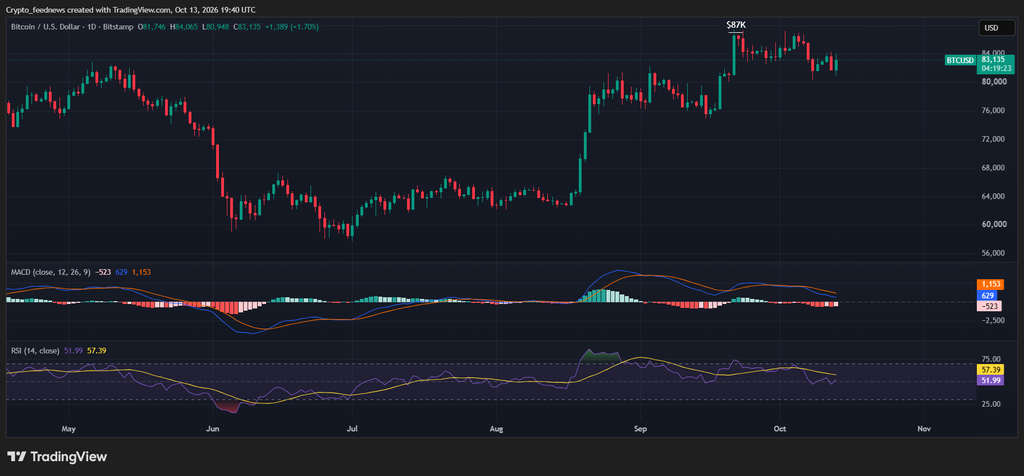
Task: Click the 76,000 price scale label
Action: 991,111
